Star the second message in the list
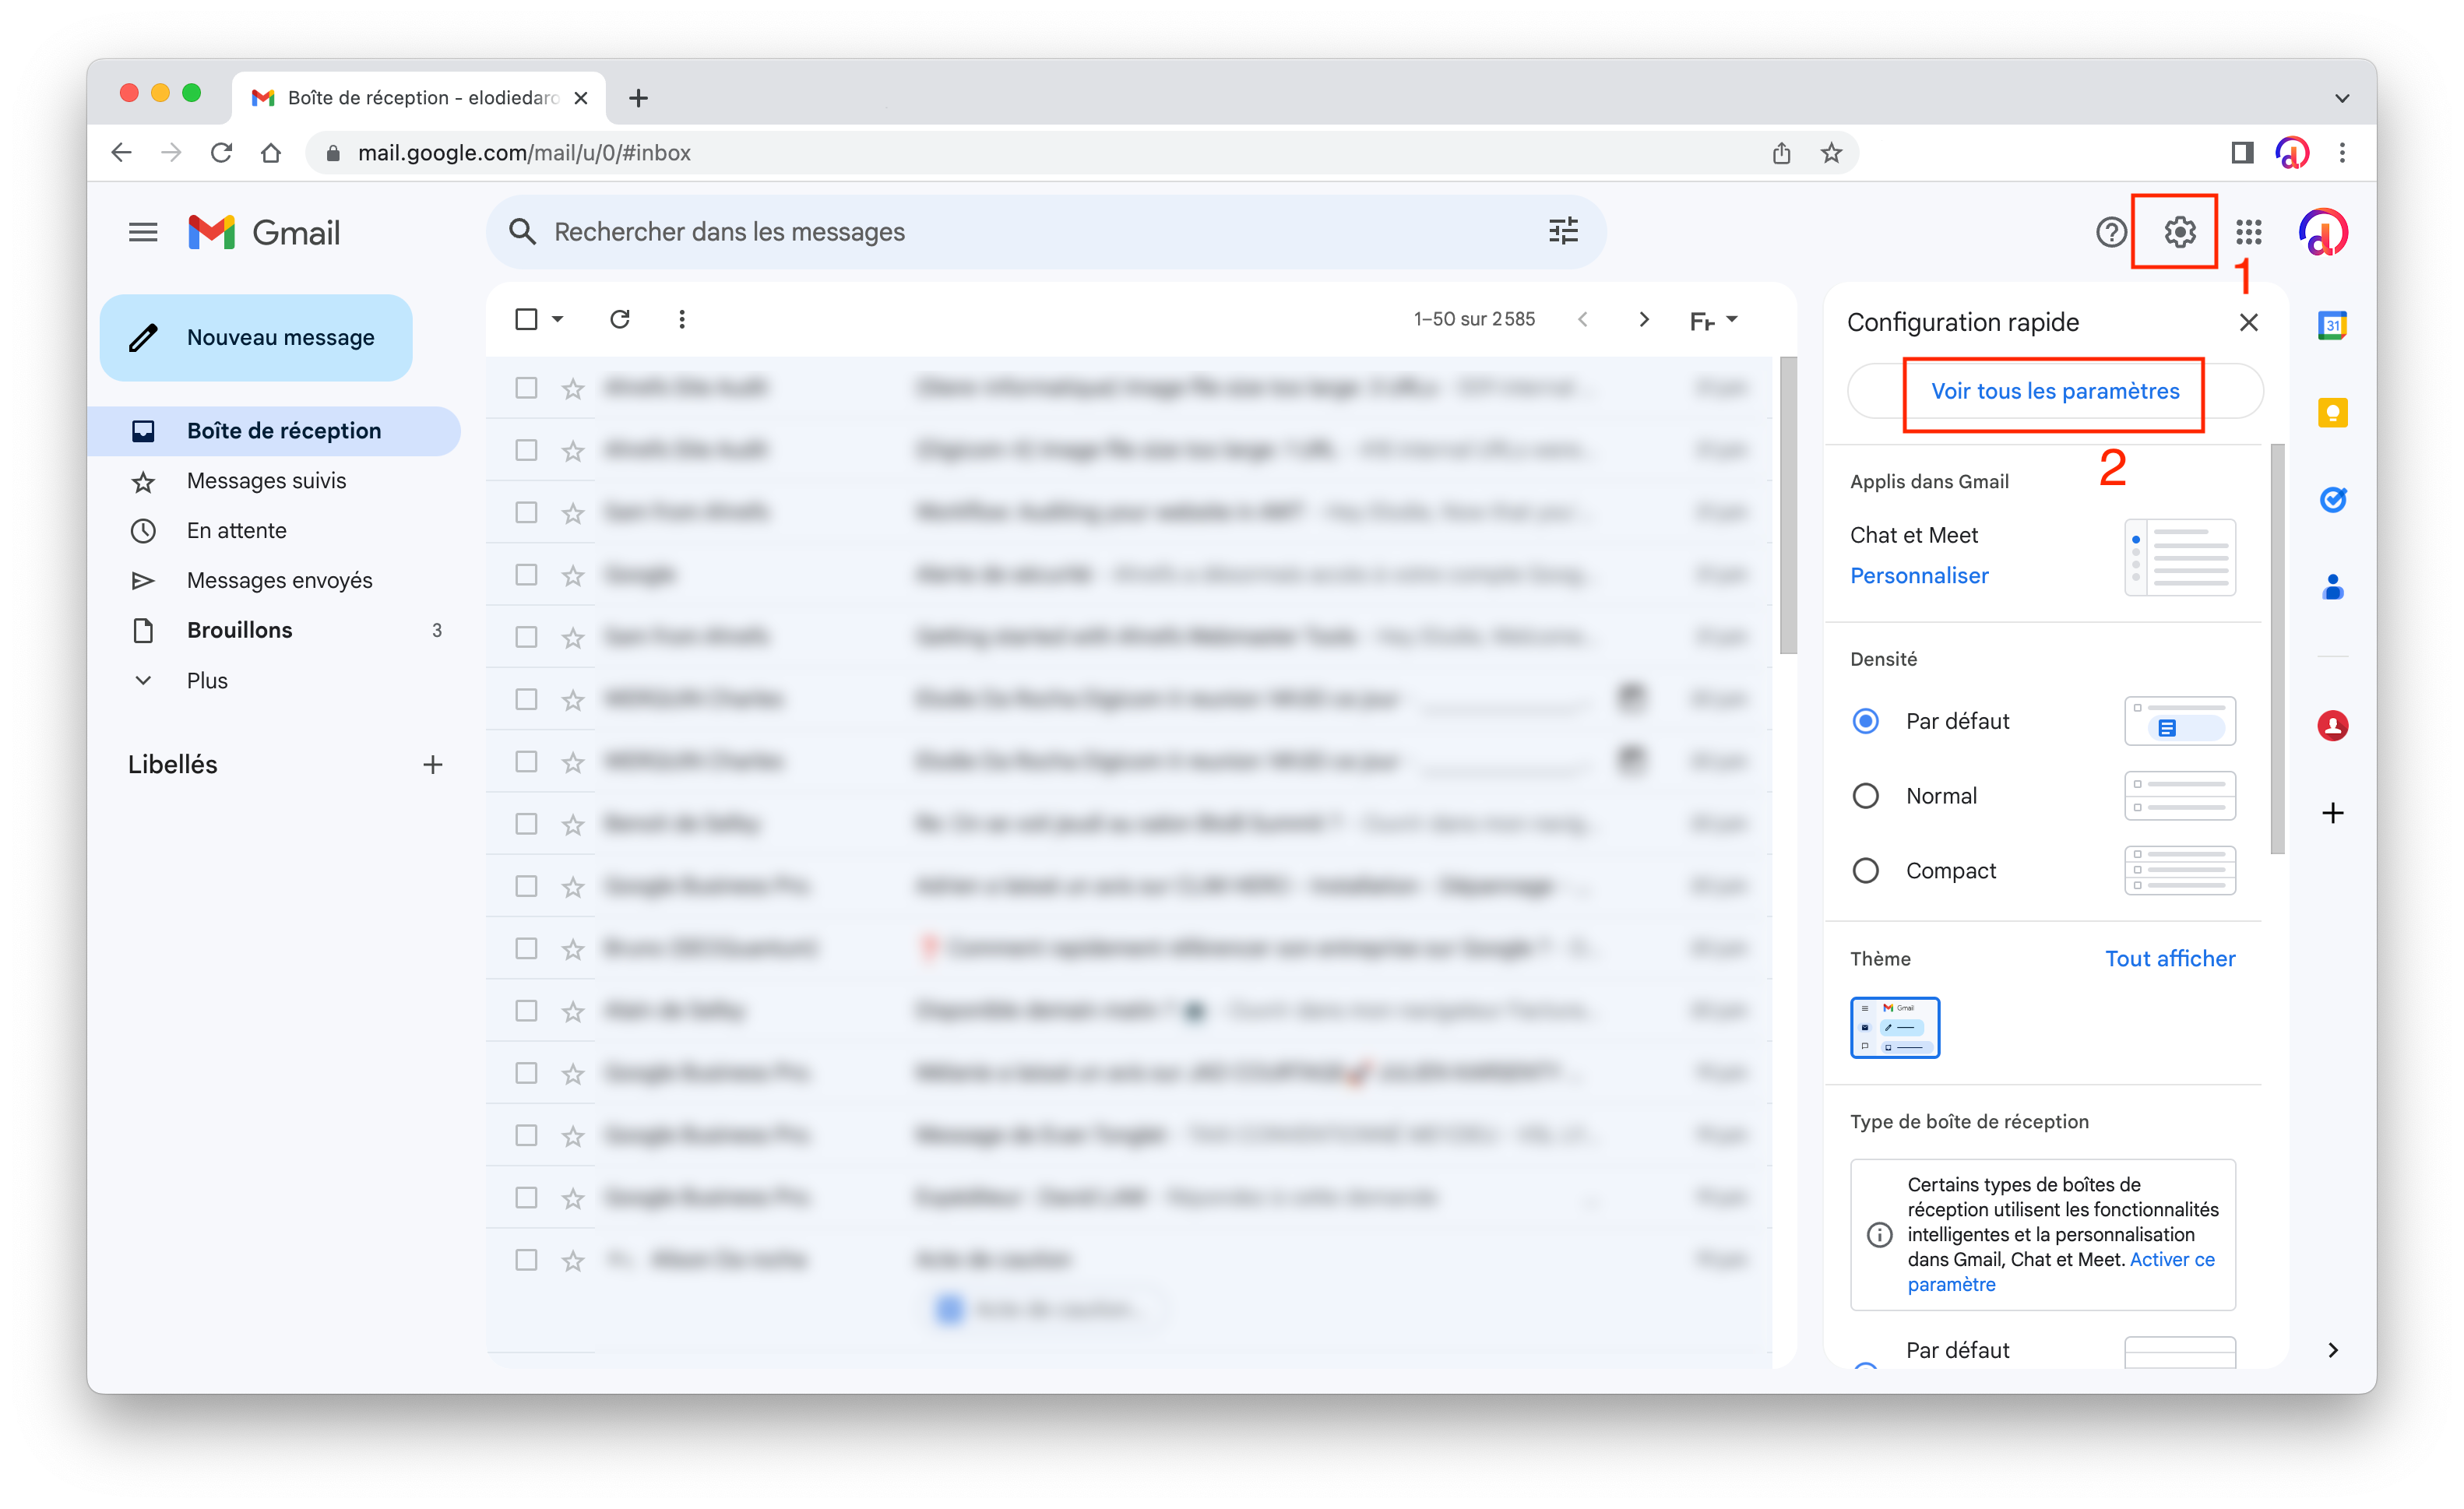 (572, 450)
